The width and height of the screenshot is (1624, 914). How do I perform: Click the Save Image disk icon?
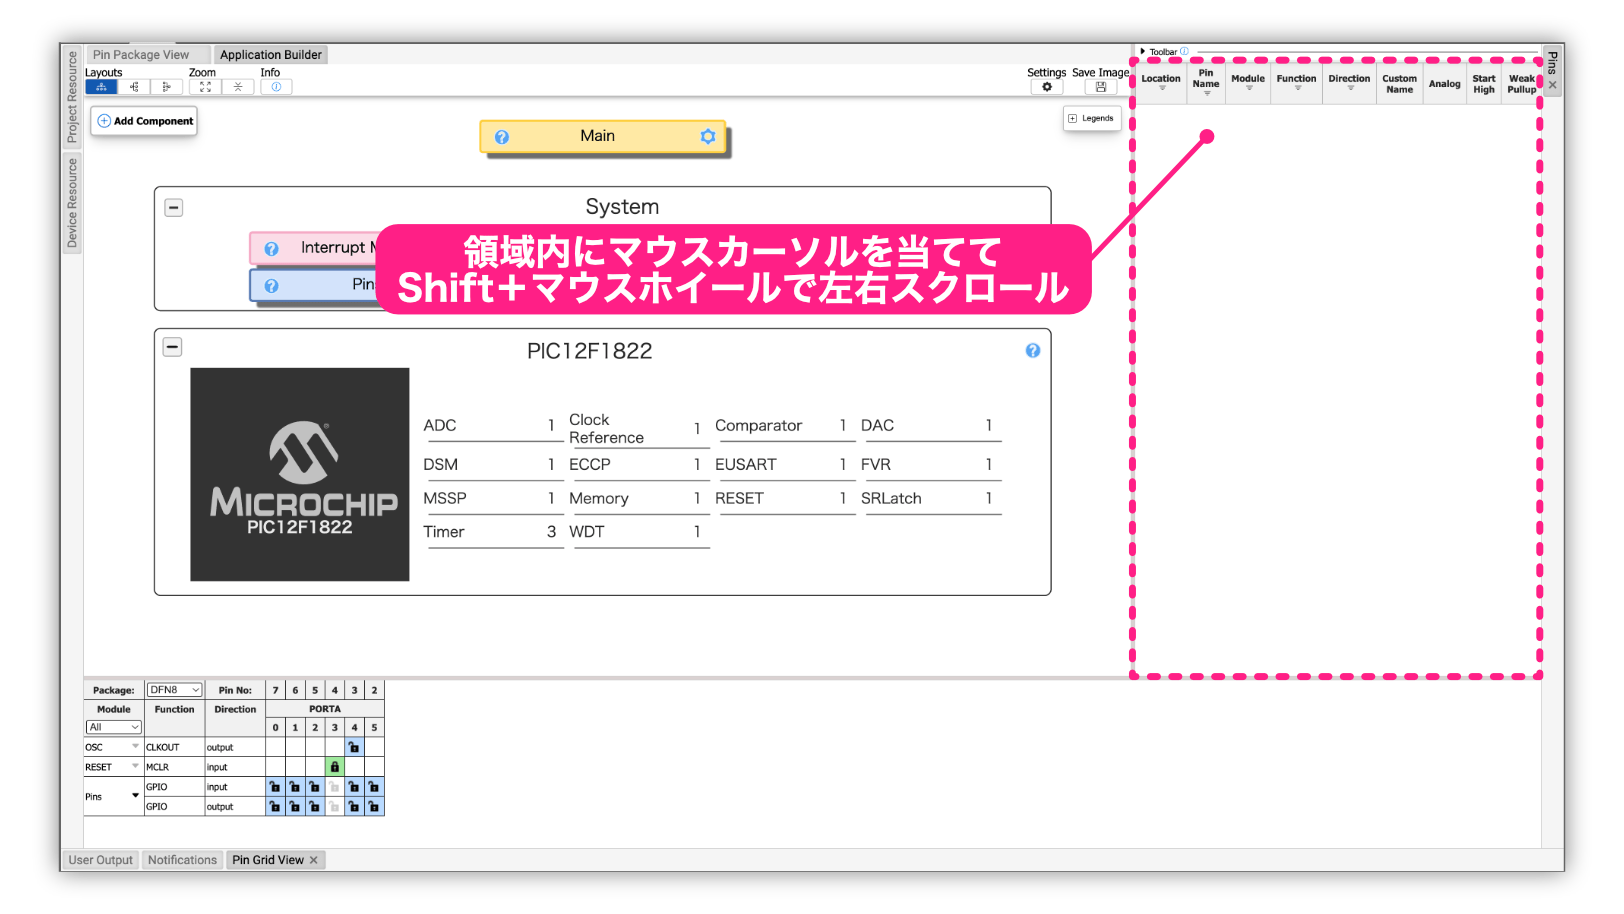pos(1100,87)
